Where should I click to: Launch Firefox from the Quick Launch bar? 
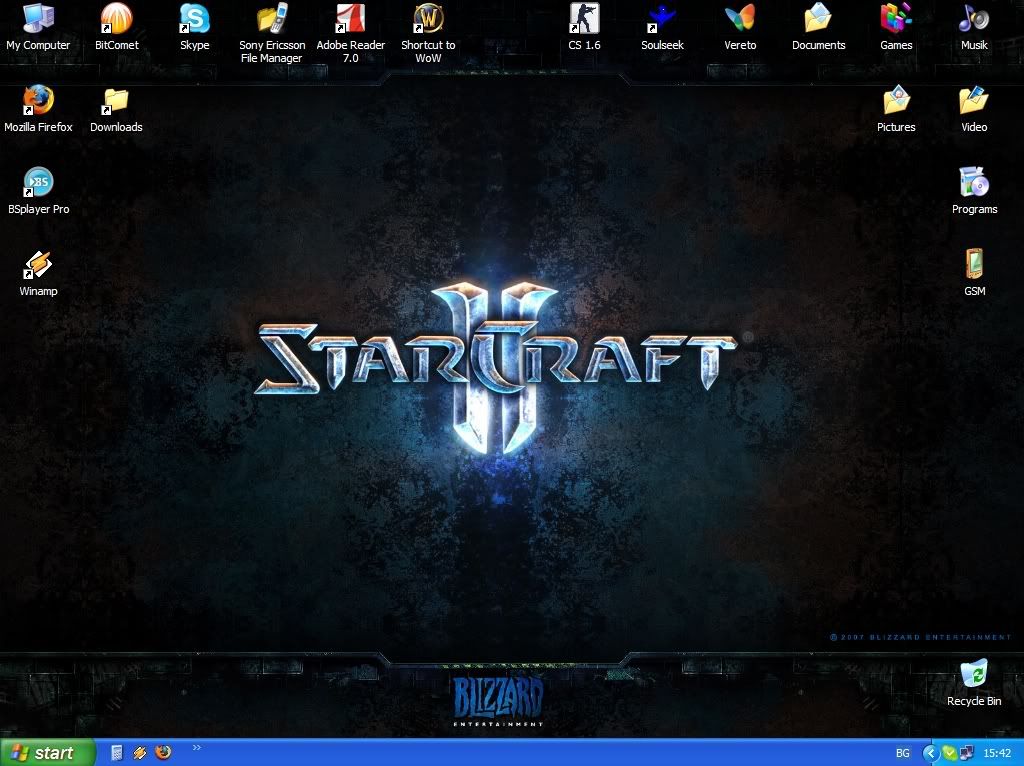click(163, 753)
